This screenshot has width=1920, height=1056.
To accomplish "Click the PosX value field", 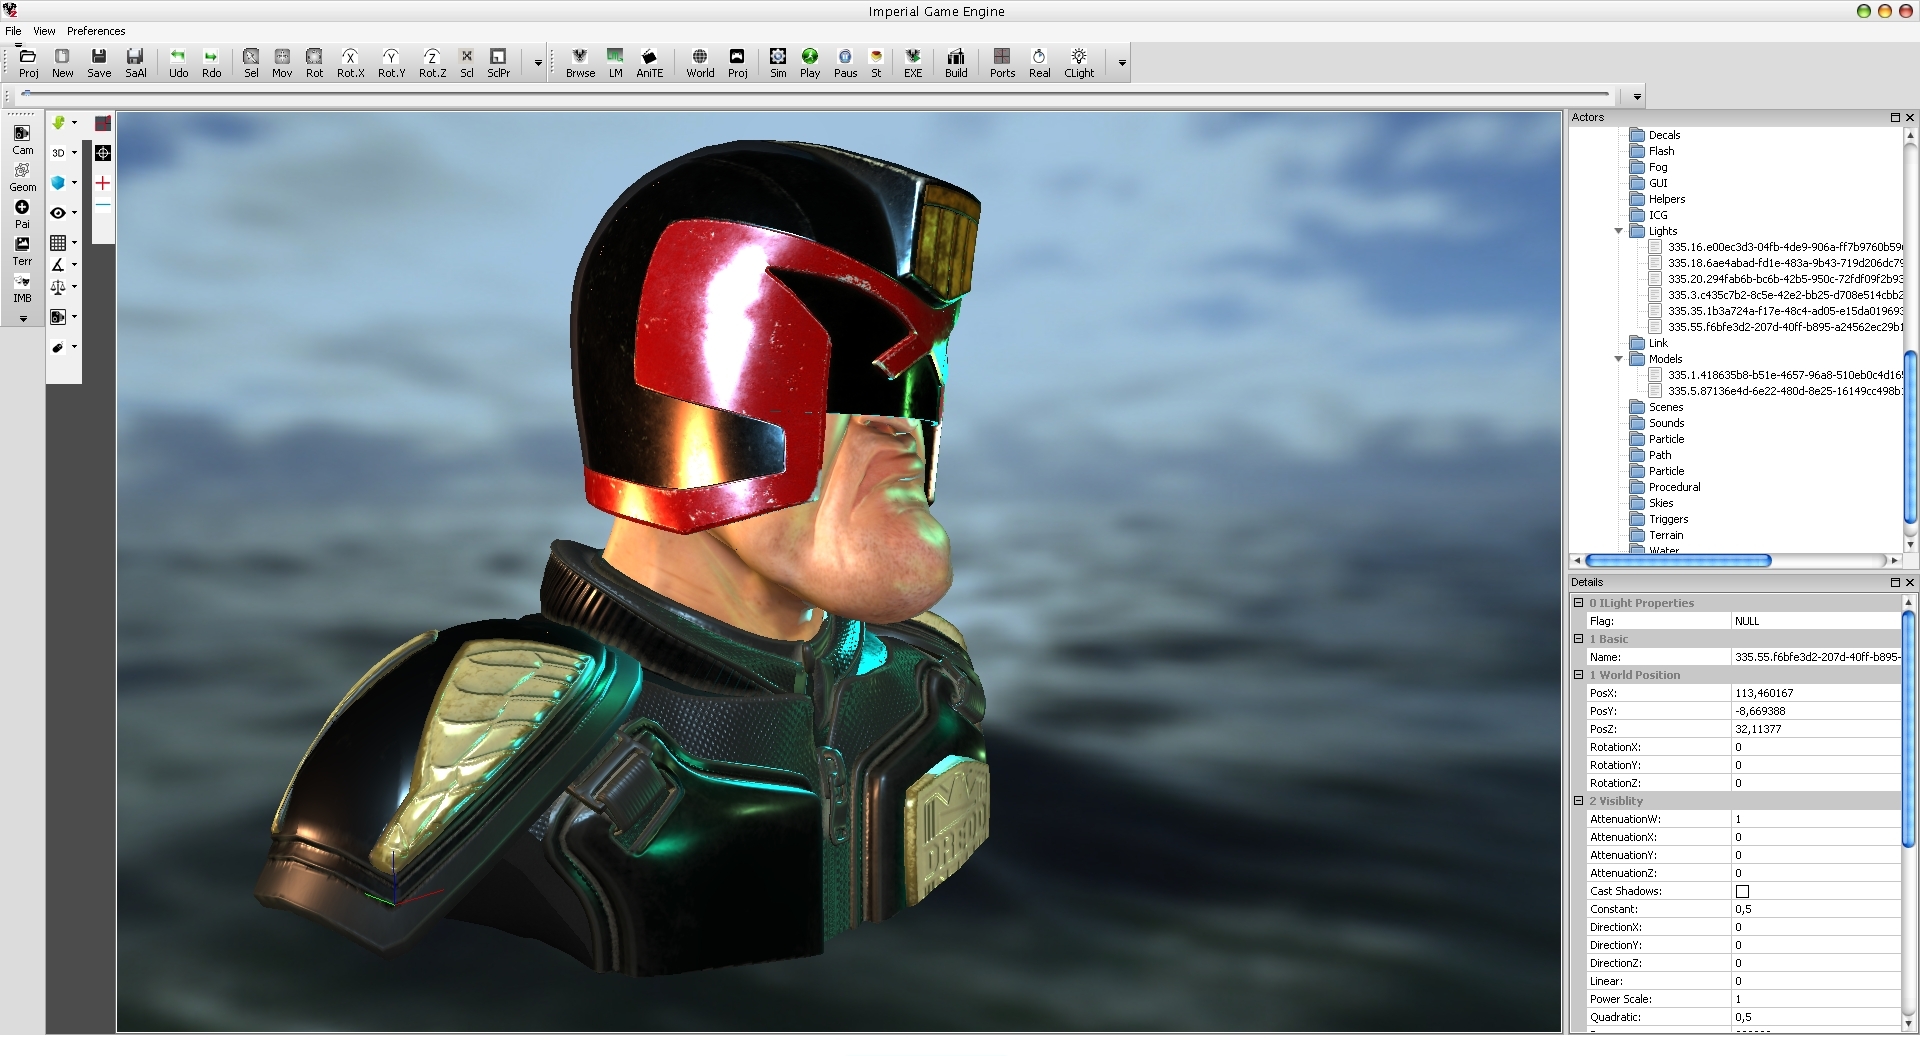I will (x=1815, y=693).
